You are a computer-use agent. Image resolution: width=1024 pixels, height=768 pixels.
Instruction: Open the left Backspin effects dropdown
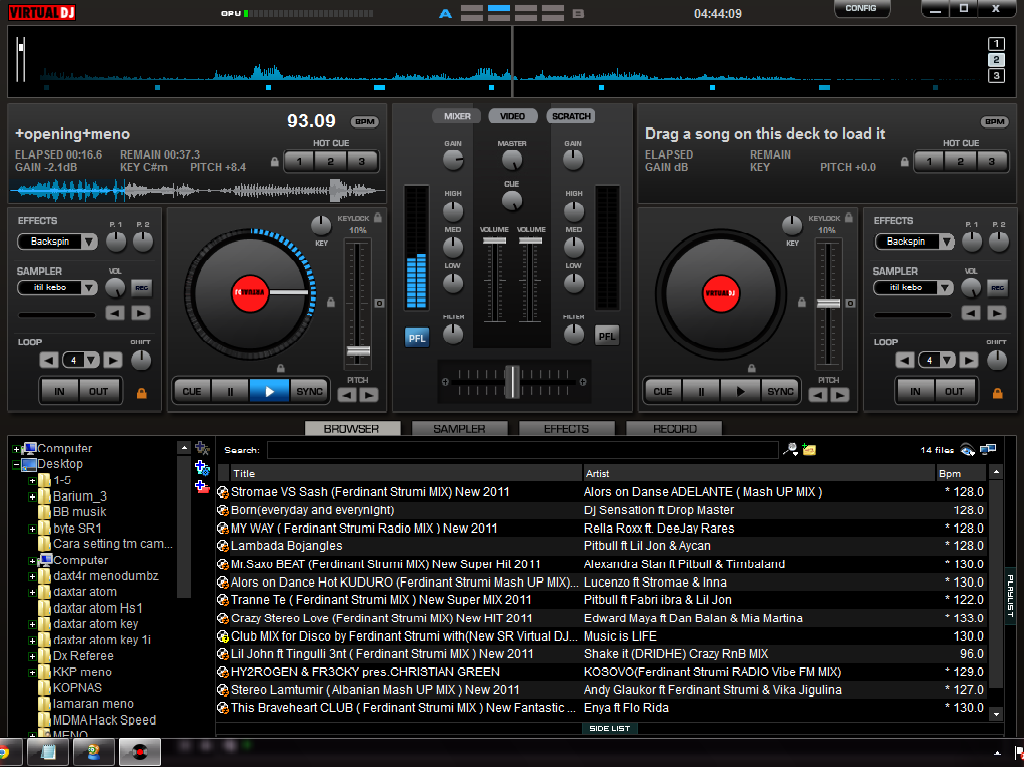click(x=89, y=242)
